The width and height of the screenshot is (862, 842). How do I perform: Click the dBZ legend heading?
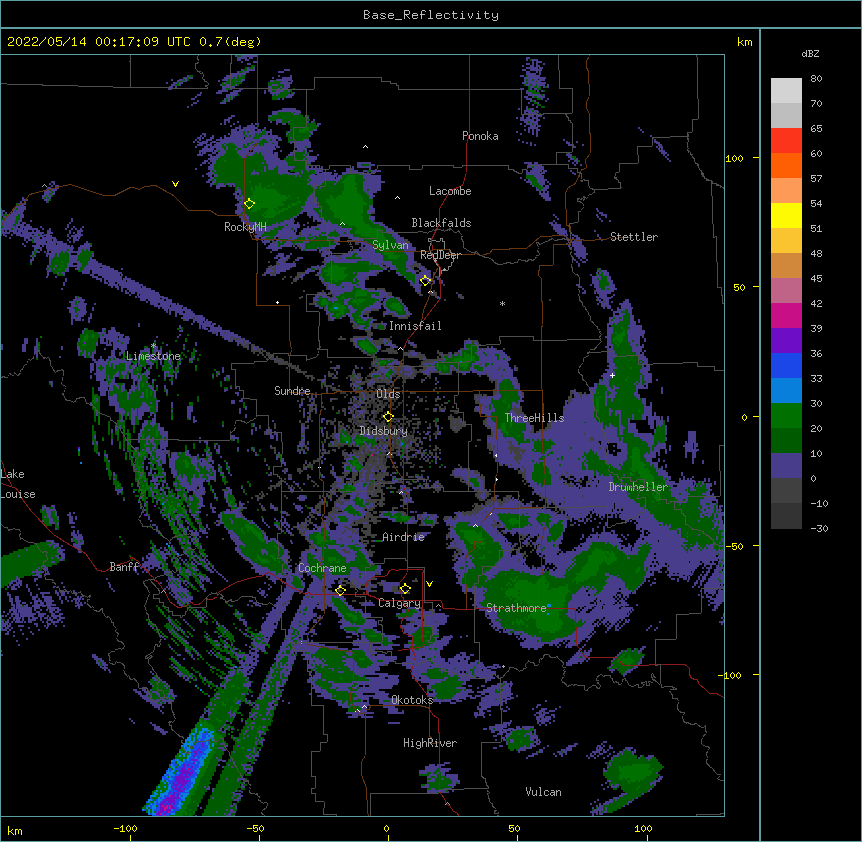810,54
